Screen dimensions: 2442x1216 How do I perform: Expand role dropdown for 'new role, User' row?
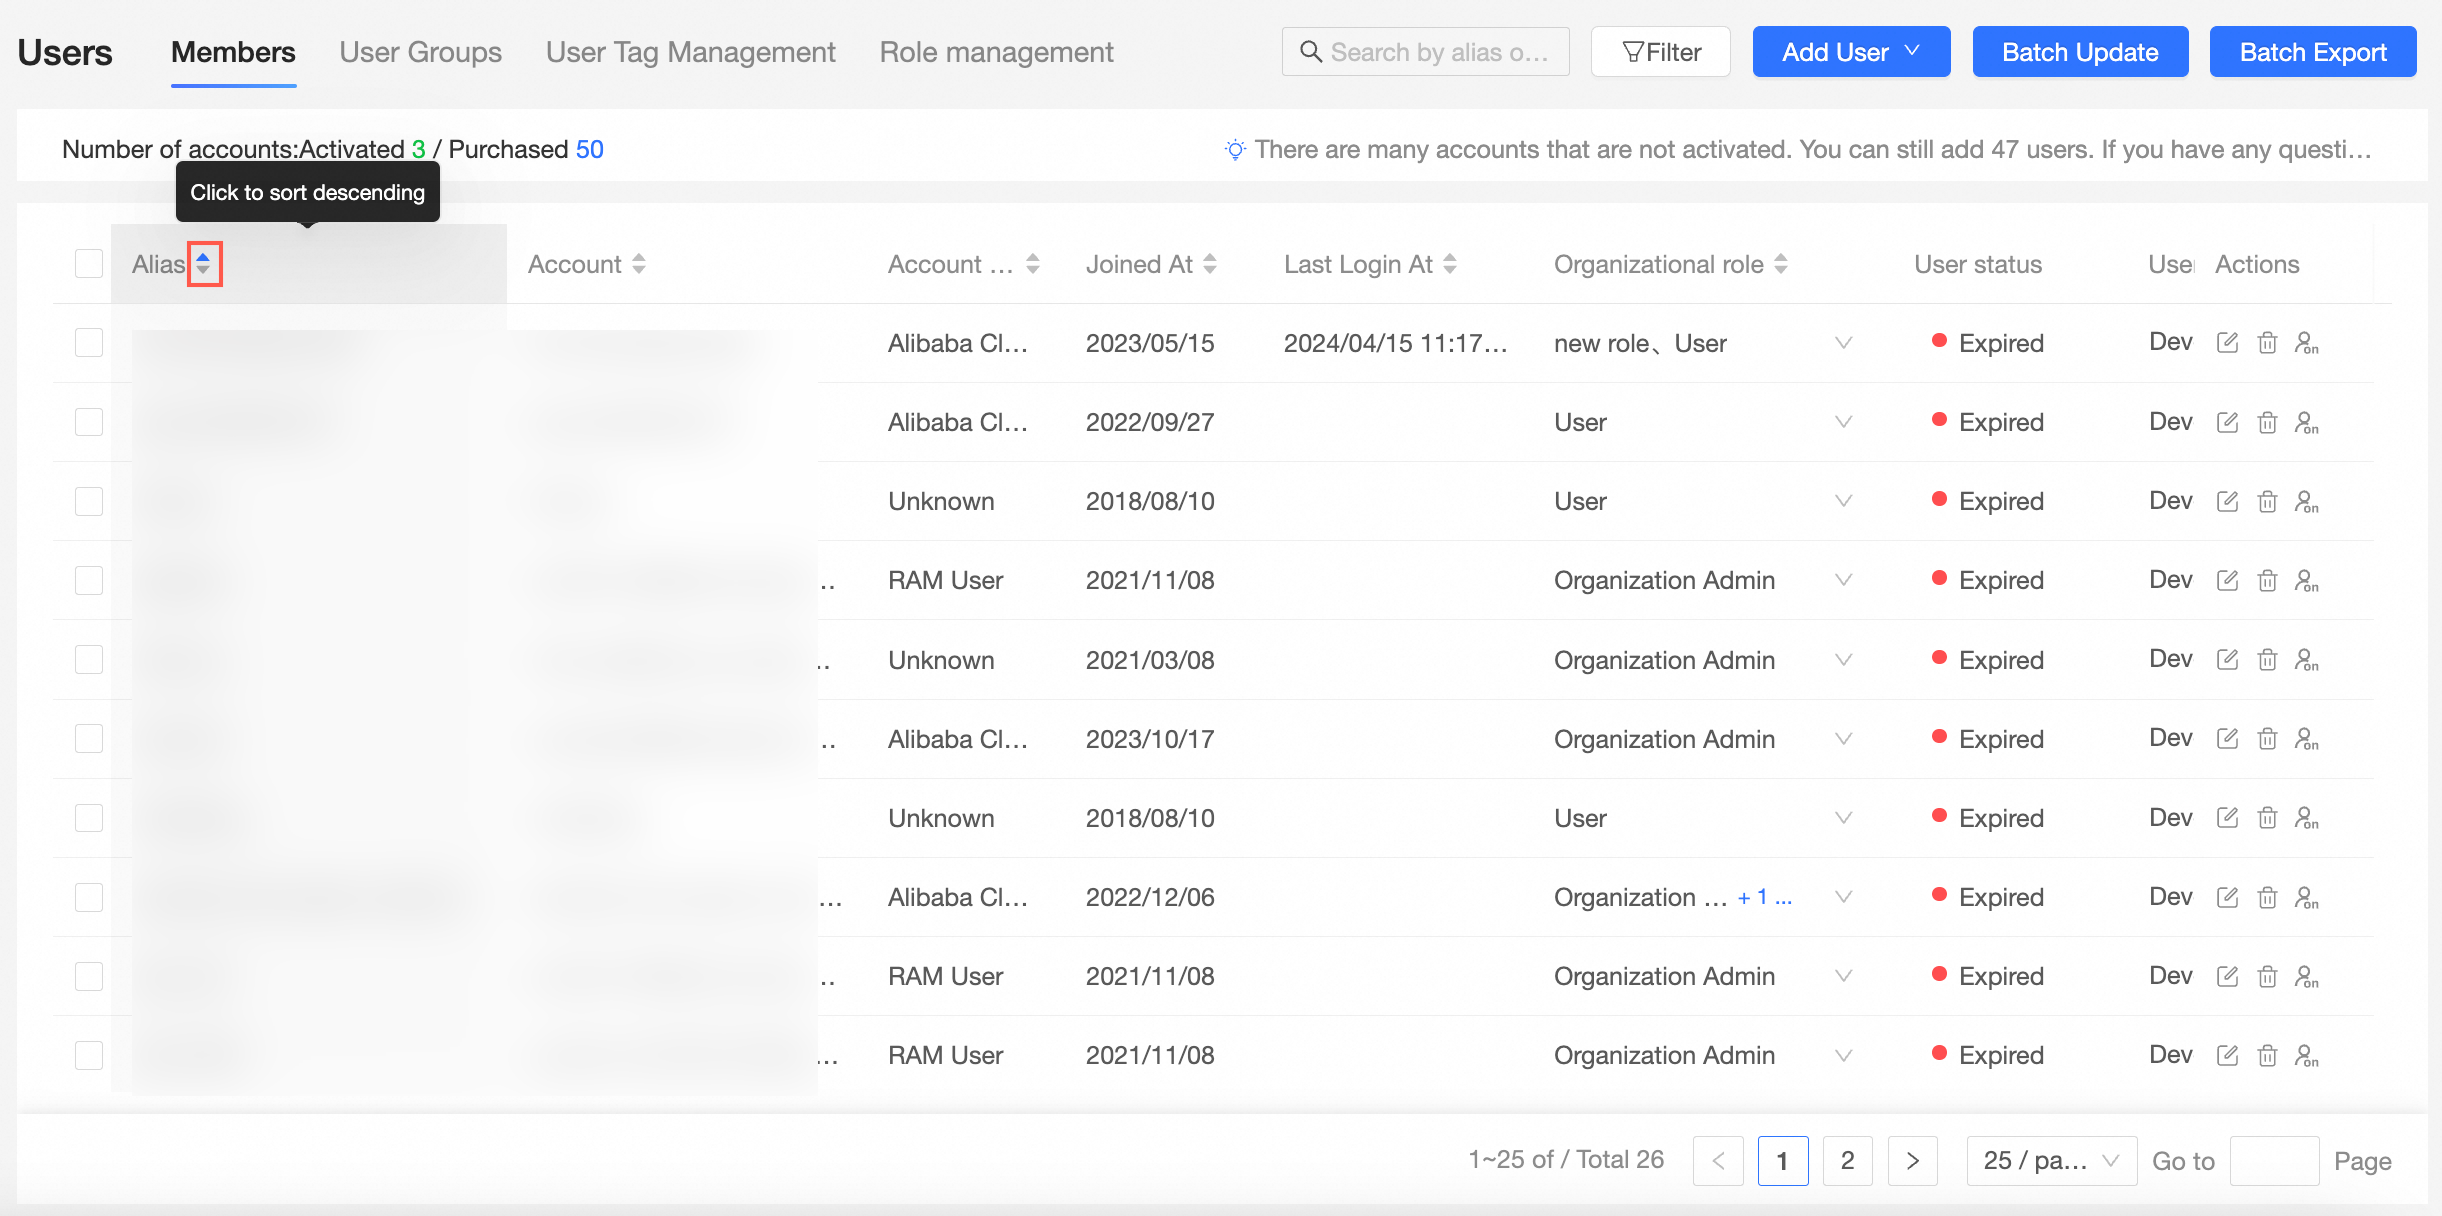[1843, 343]
